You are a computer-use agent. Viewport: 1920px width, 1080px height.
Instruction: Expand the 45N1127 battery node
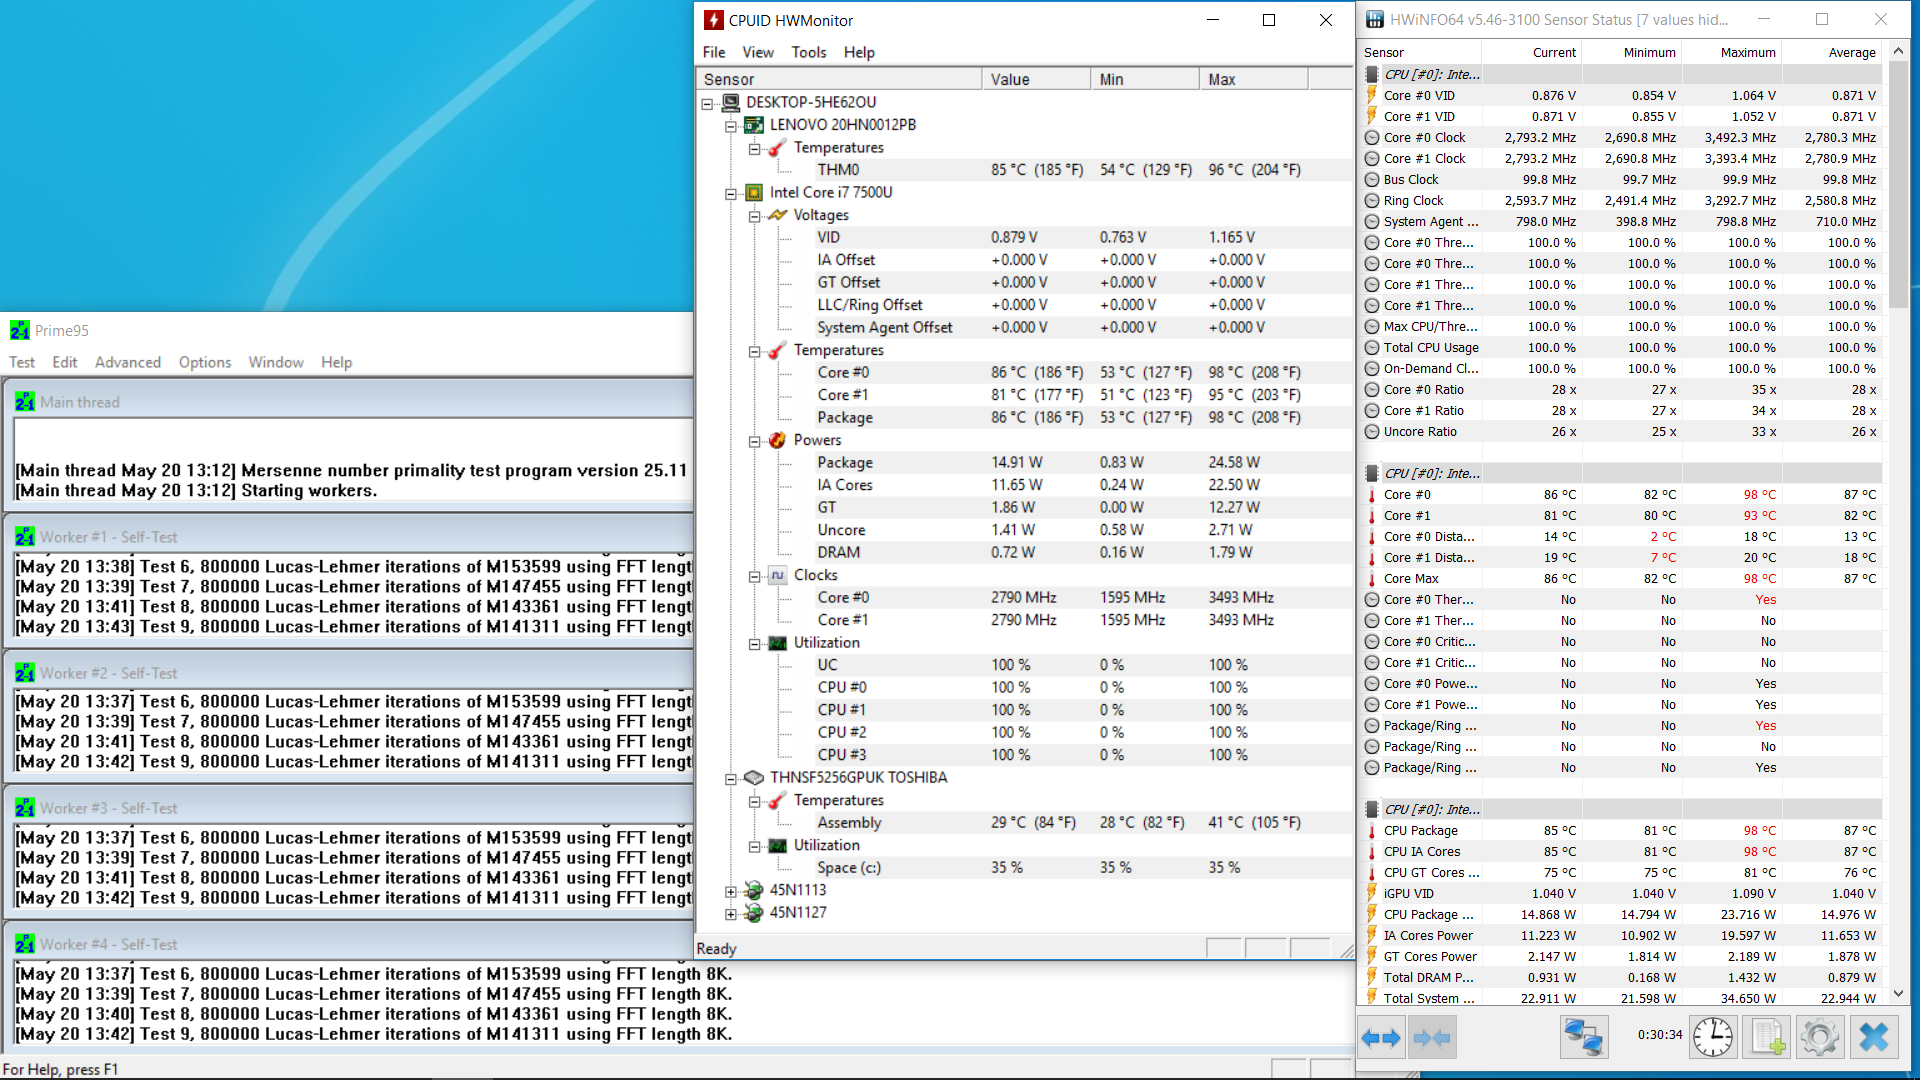[731, 913]
